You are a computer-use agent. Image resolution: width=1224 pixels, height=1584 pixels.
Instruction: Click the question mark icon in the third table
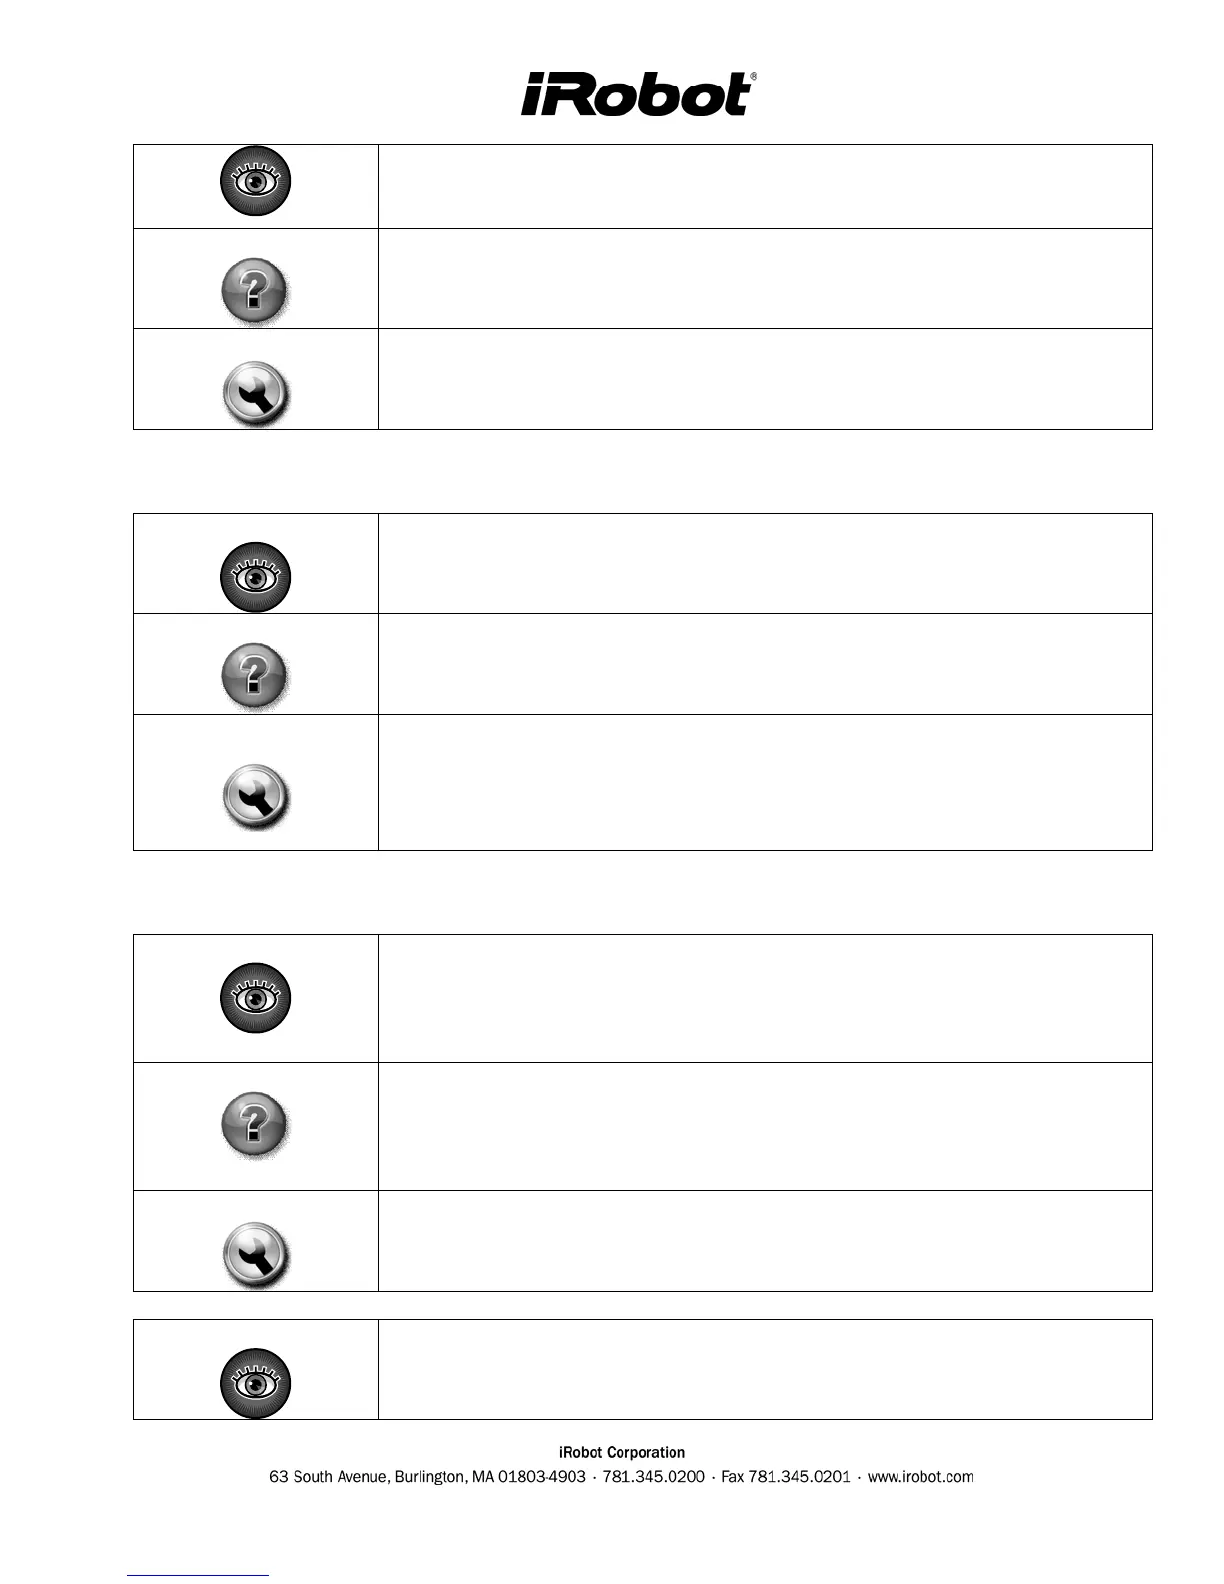click(254, 1125)
